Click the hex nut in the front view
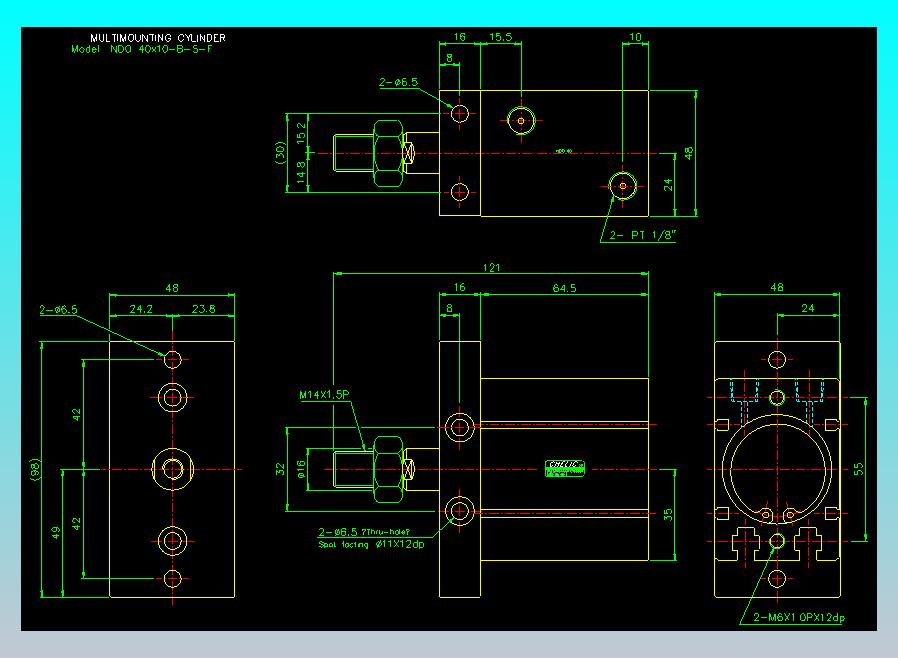 388,470
